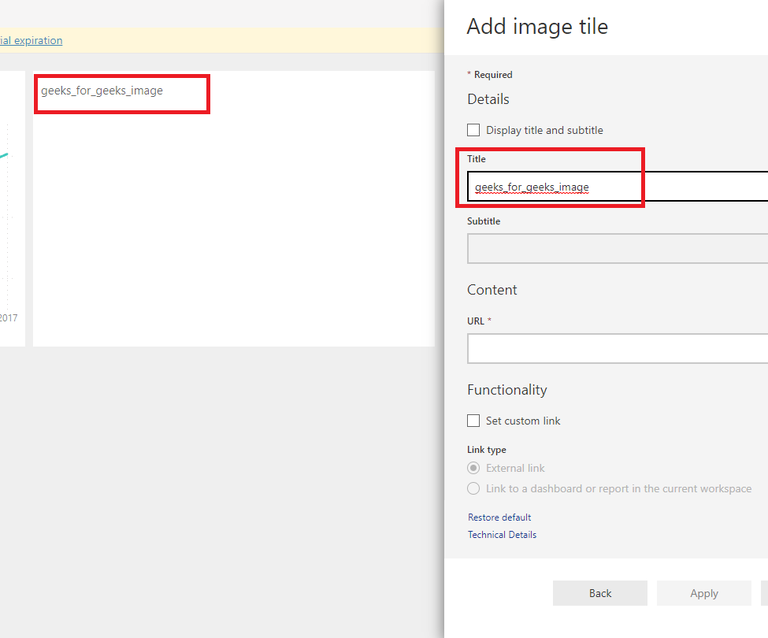
Task: Select the External link radio button
Action: tap(474, 468)
